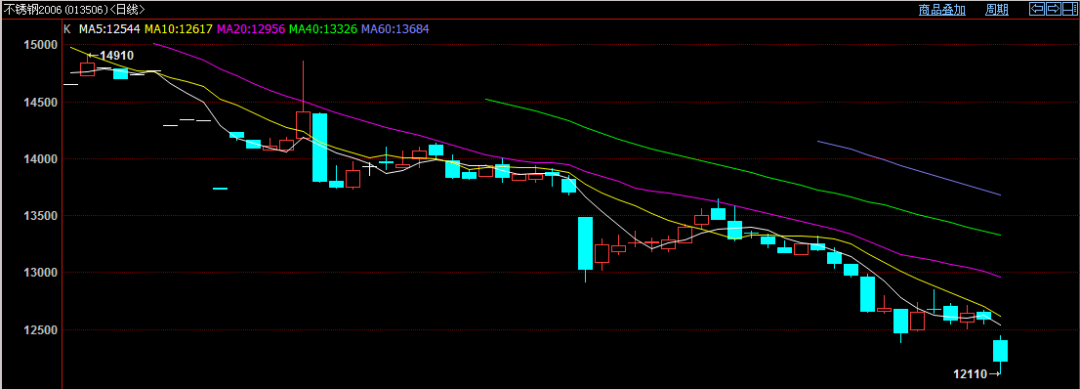Select the magenta MA20:12956 indicator label

tap(251, 29)
